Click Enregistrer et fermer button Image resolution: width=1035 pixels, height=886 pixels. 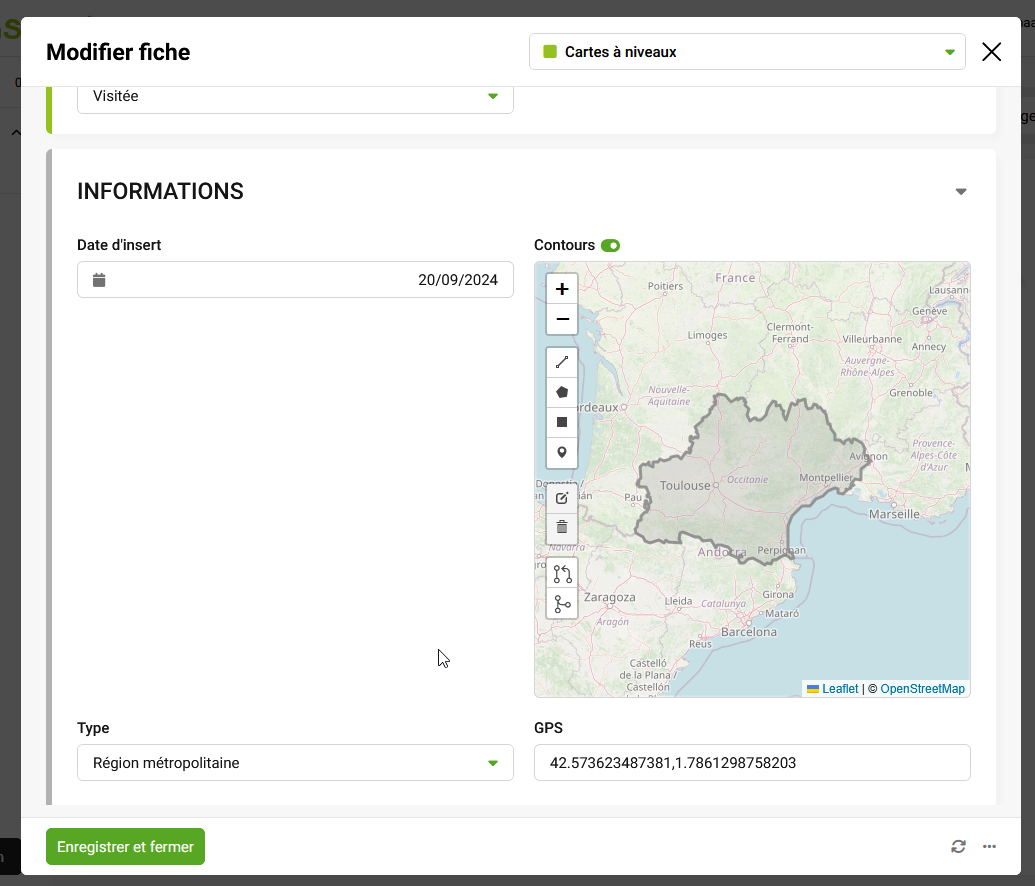coord(125,846)
